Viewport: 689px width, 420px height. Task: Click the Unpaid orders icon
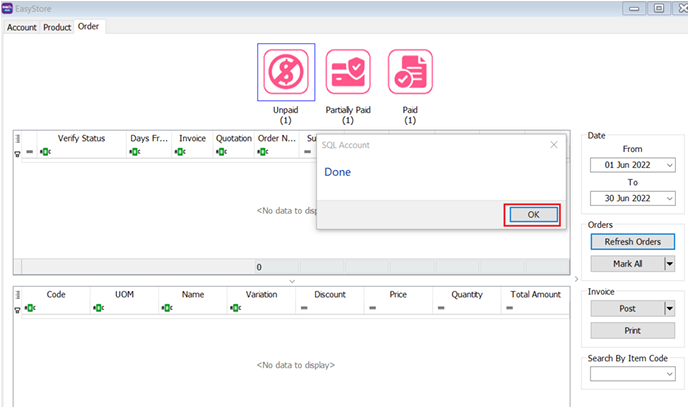[x=286, y=72]
